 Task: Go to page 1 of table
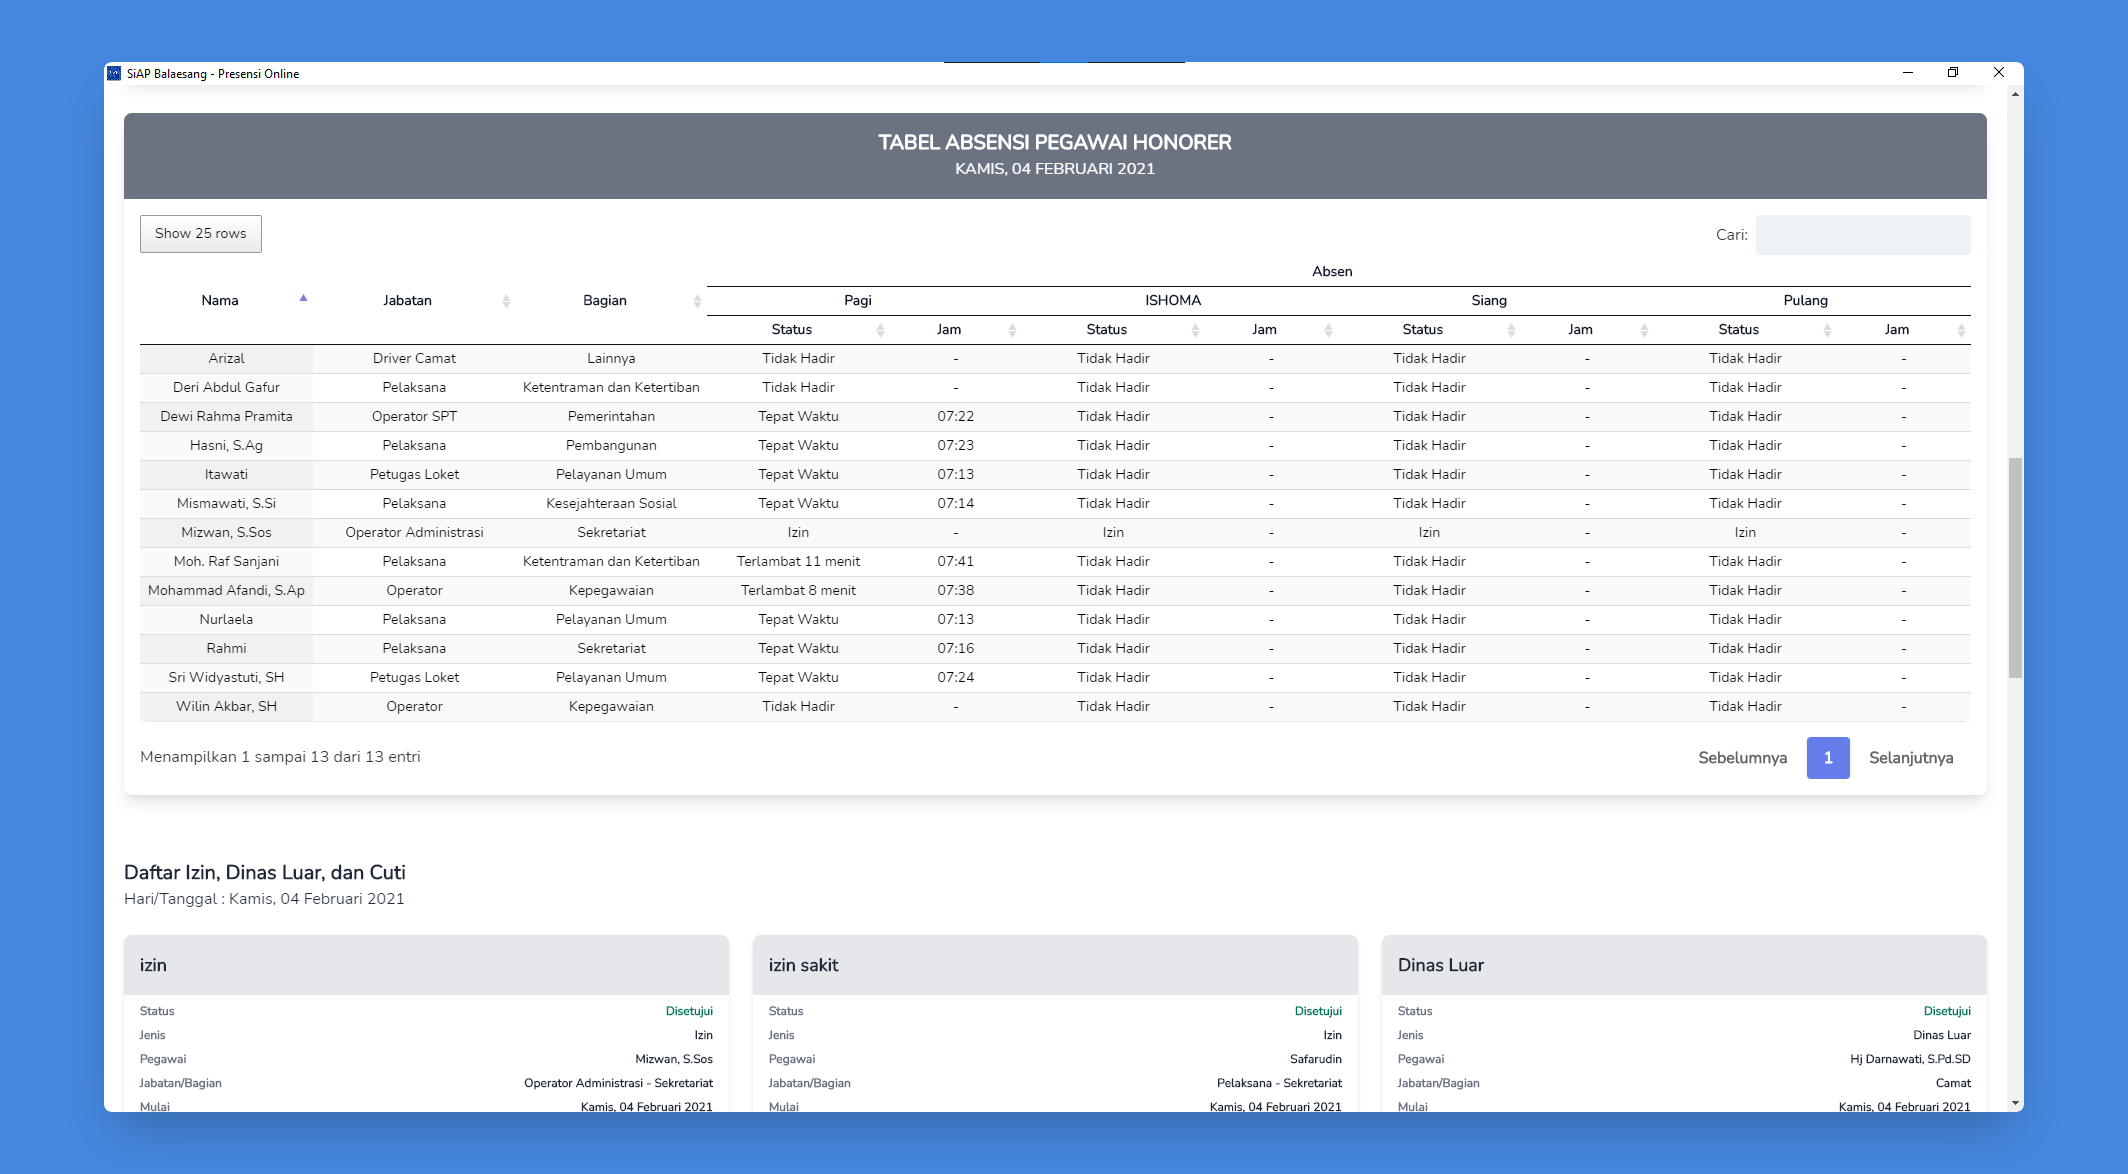pos(1827,758)
